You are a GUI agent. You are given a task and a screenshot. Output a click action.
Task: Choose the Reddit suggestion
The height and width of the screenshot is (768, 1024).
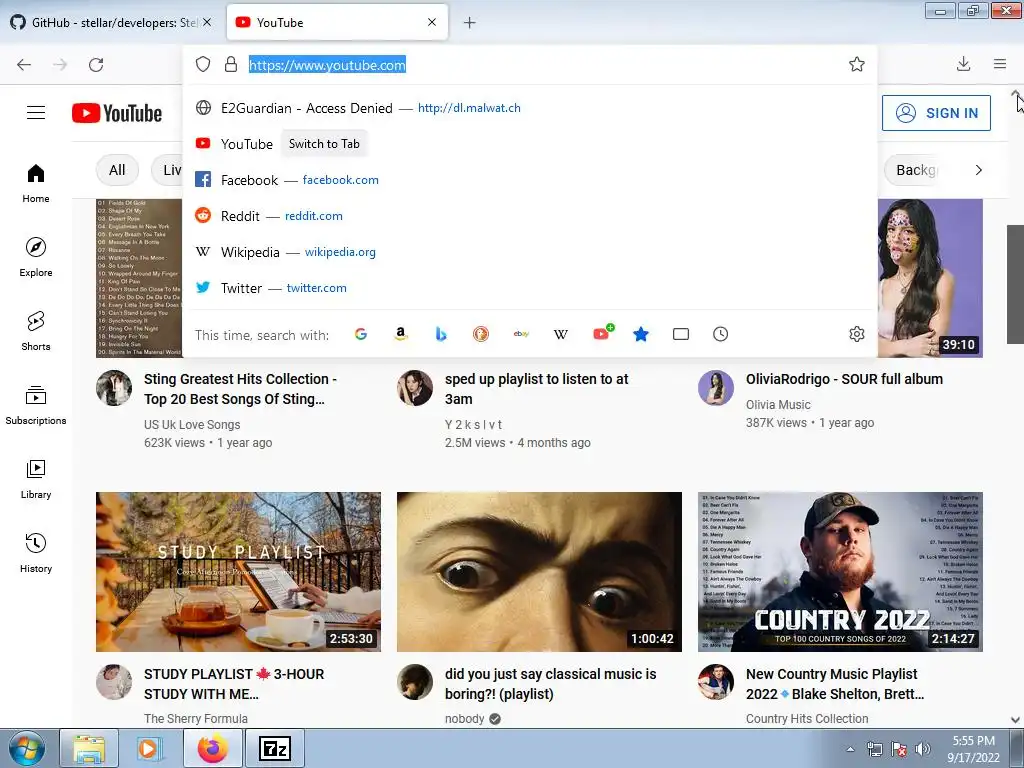tap(530, 216)
